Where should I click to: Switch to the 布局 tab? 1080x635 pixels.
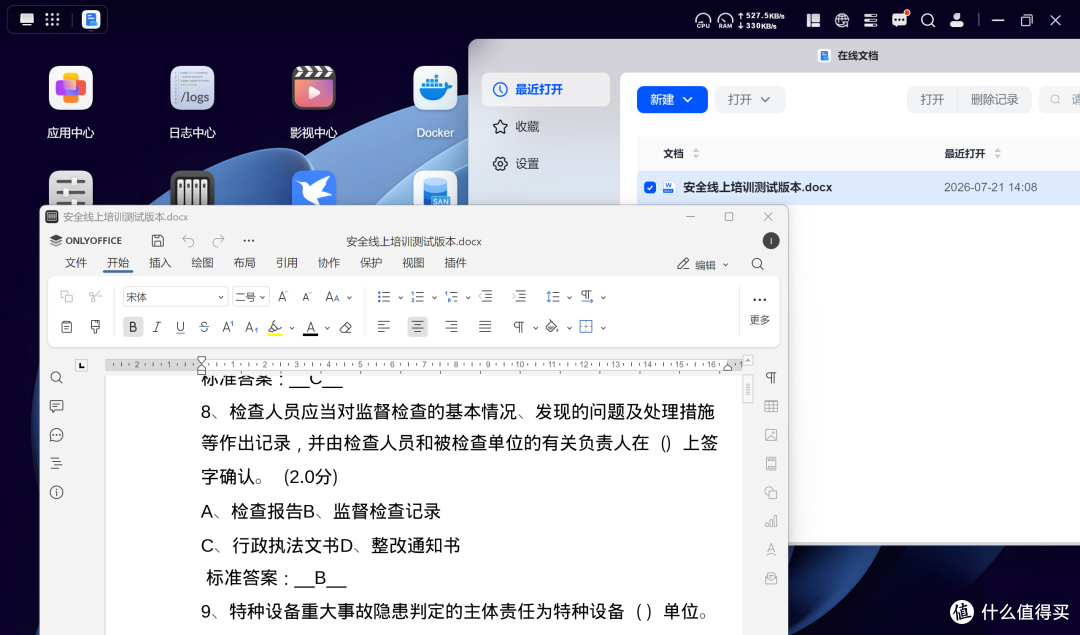point(244,263)
